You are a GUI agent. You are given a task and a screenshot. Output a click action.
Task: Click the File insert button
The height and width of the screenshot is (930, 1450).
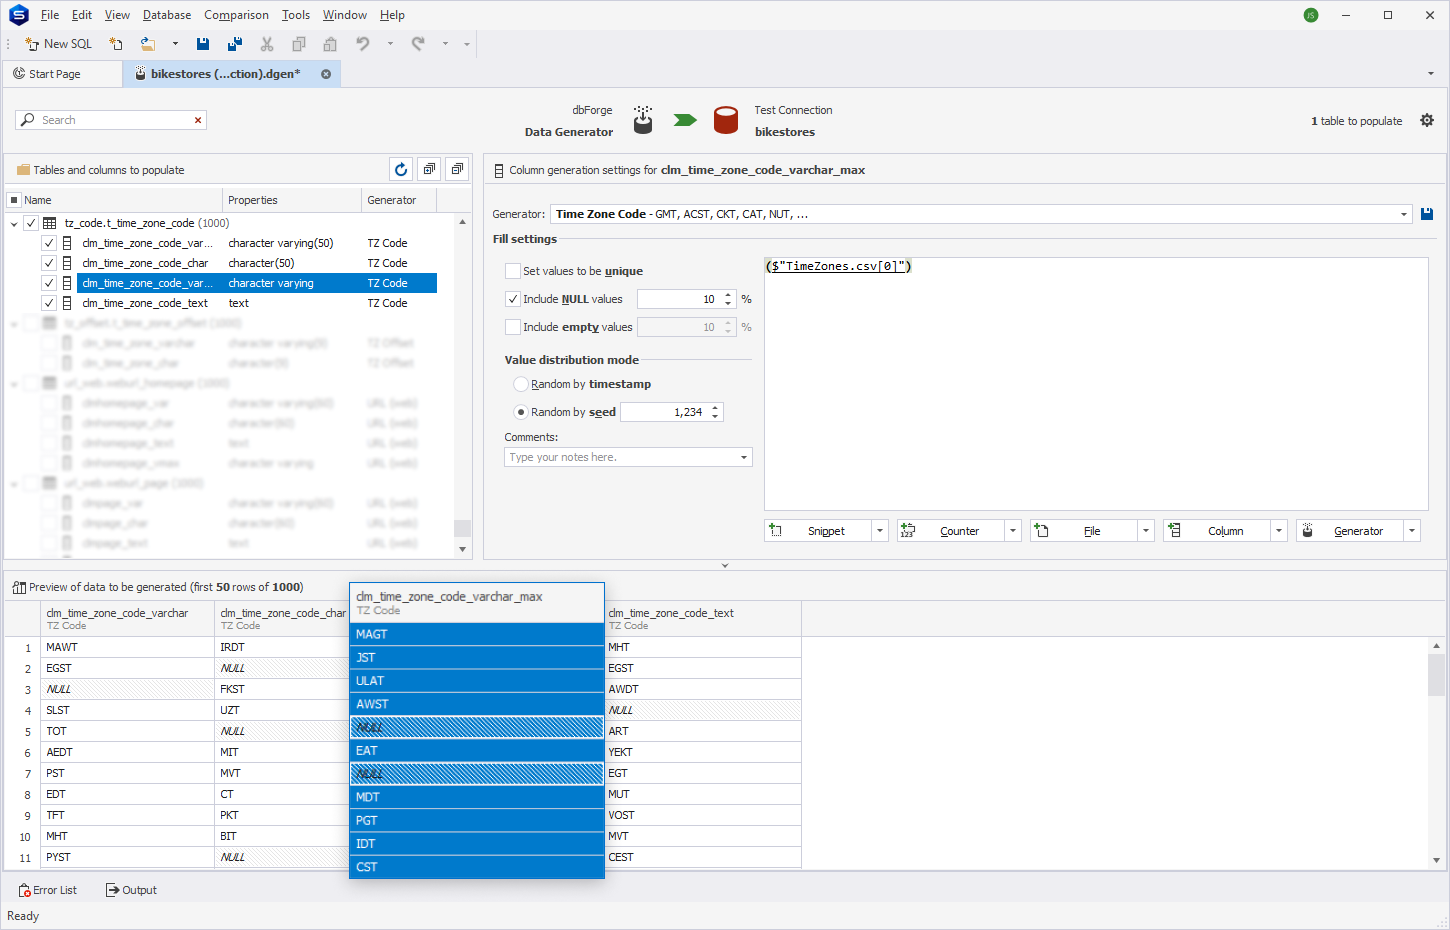click(1085, 531)
